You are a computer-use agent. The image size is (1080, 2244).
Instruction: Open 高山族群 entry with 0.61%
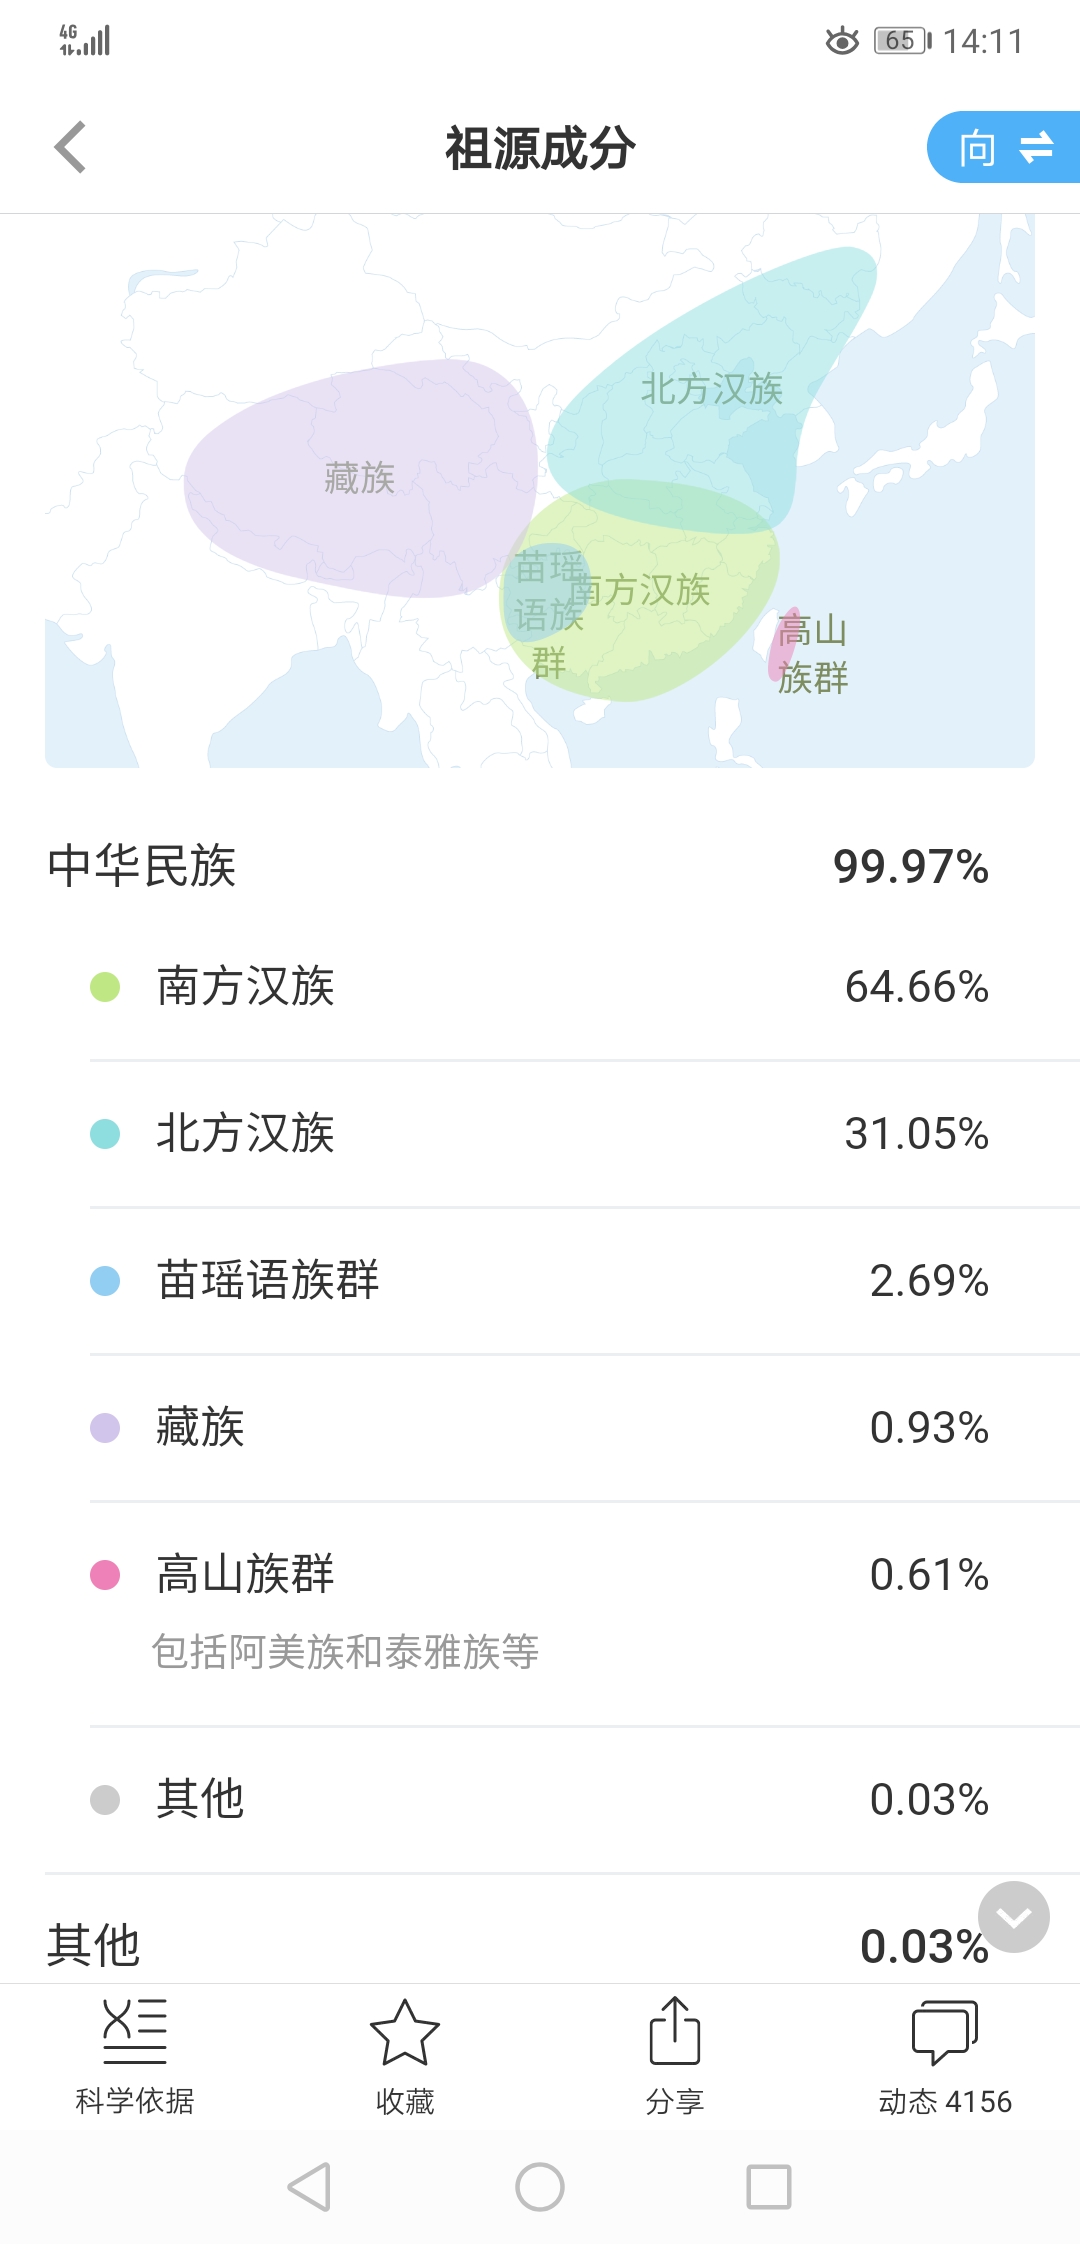[x=540, y=1614]
